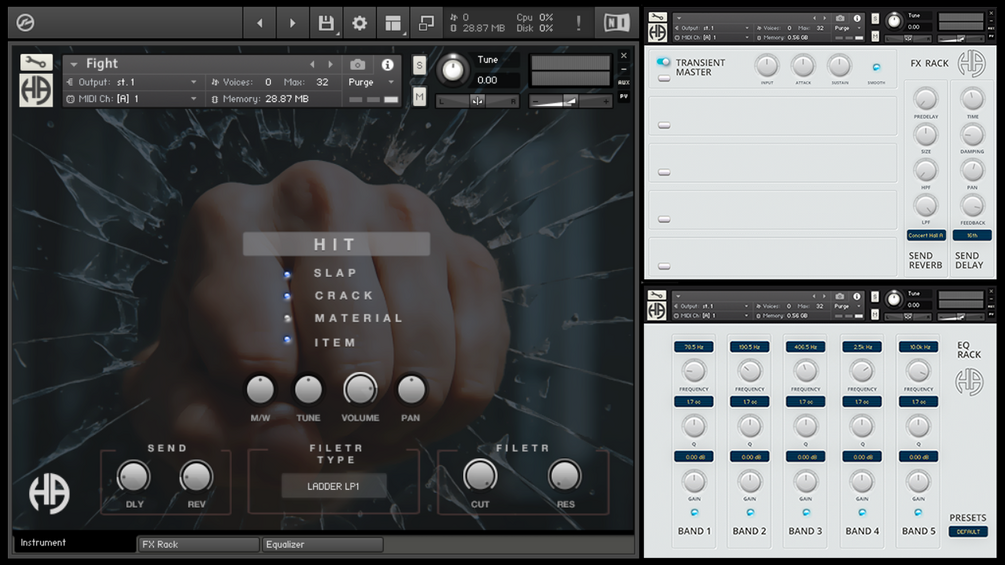The image size is (1005, 565).
Task: Toggle the Transient Master power switch
Action: click(663, 62)
